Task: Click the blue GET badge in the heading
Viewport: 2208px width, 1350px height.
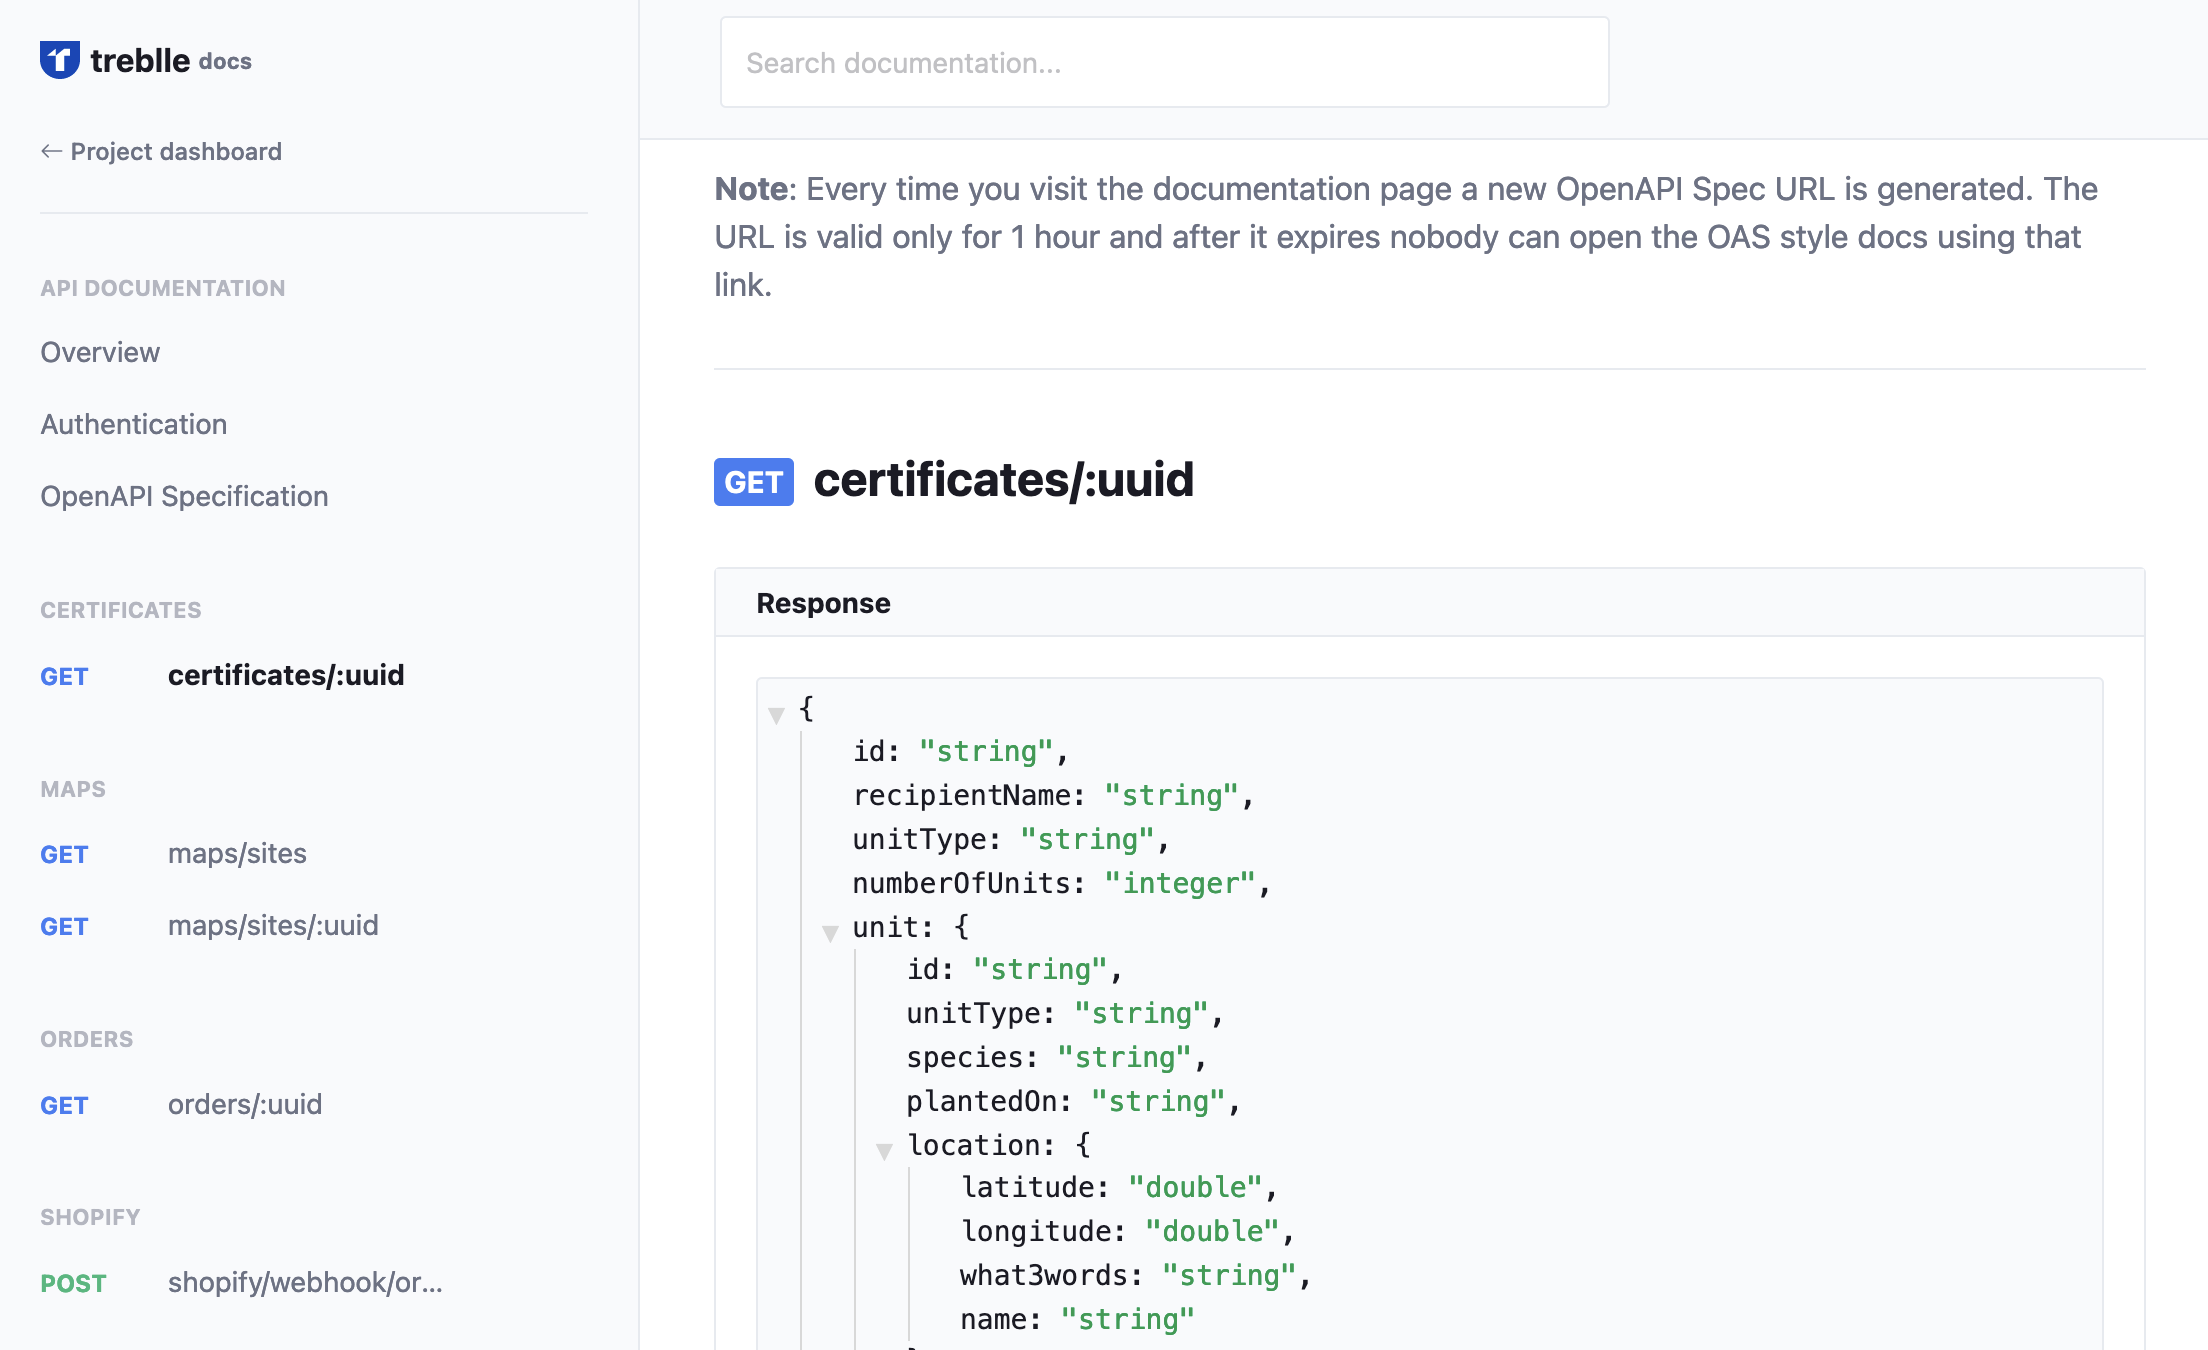Action: (754, 482)
